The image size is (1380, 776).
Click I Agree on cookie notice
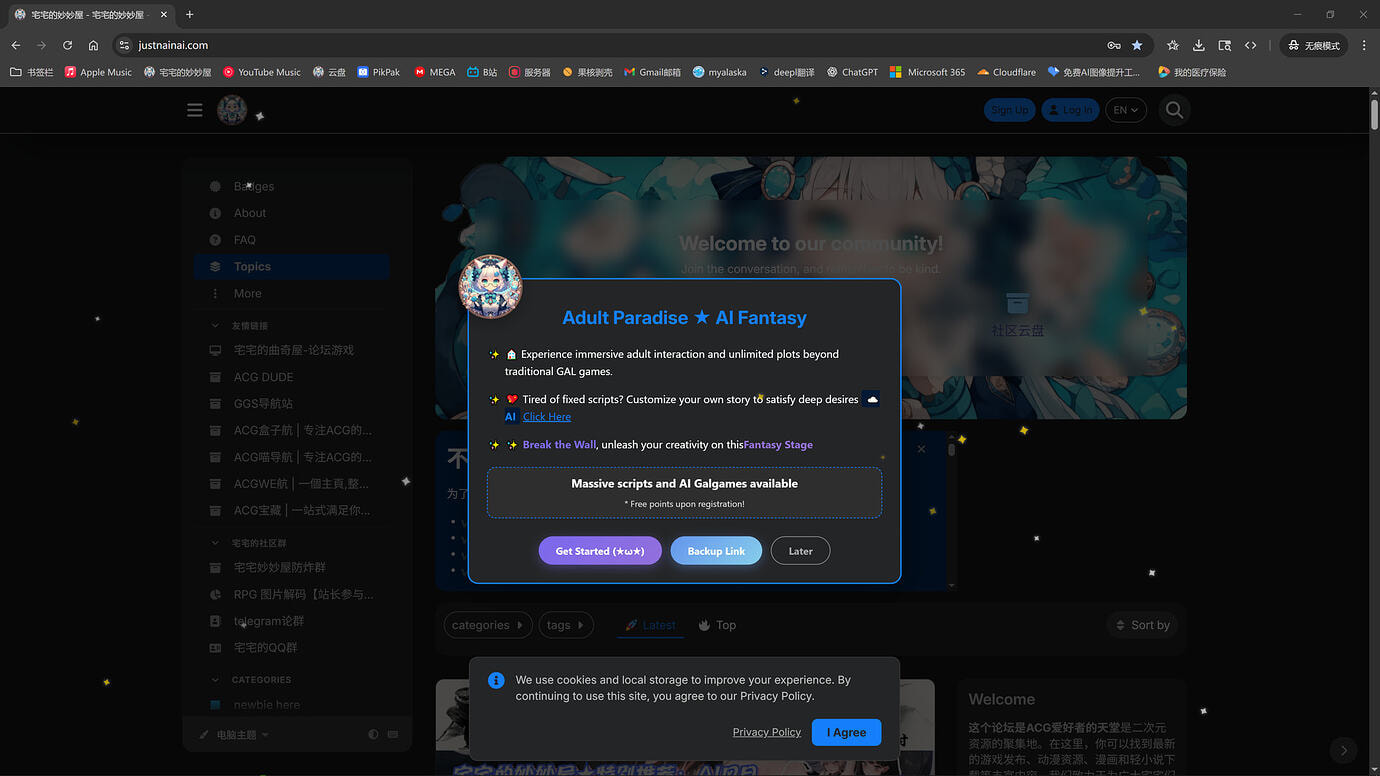(846, 732)
